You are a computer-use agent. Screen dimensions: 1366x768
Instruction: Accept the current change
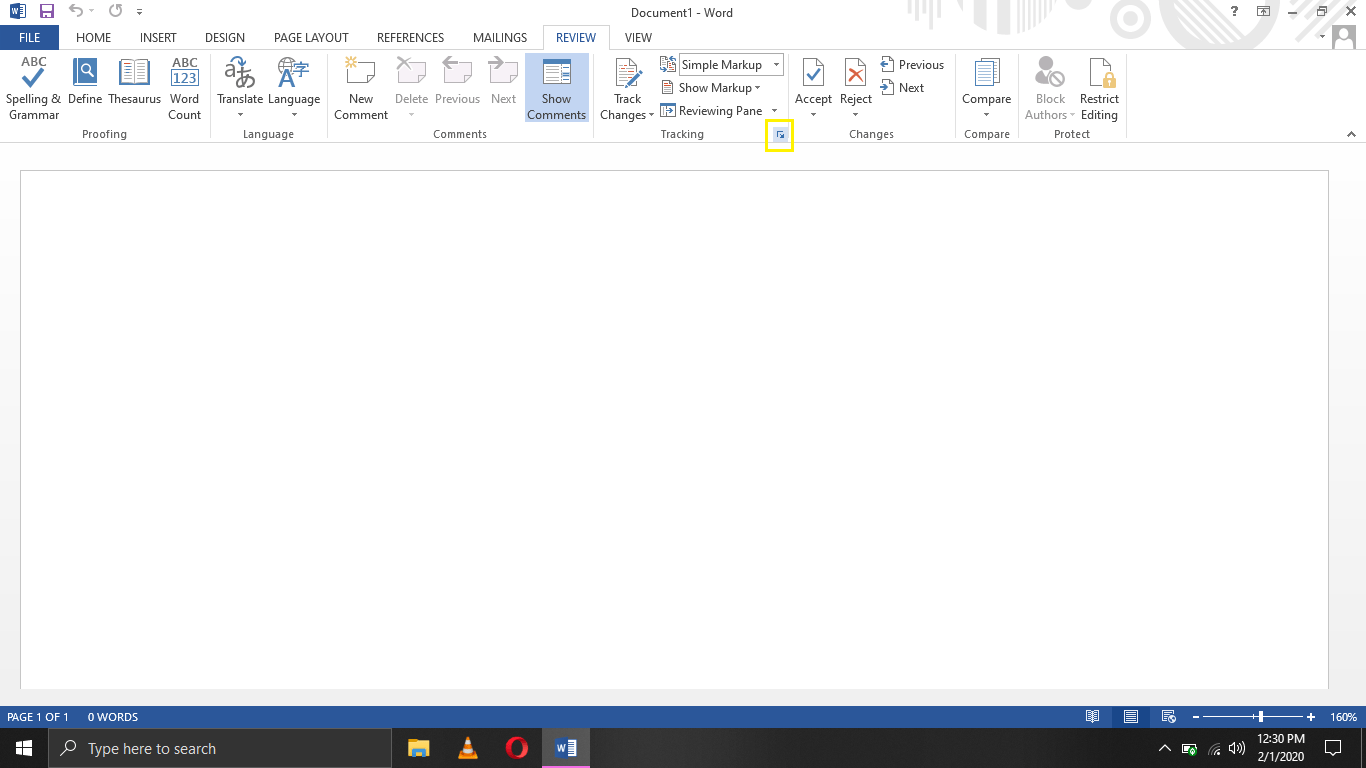813,77
